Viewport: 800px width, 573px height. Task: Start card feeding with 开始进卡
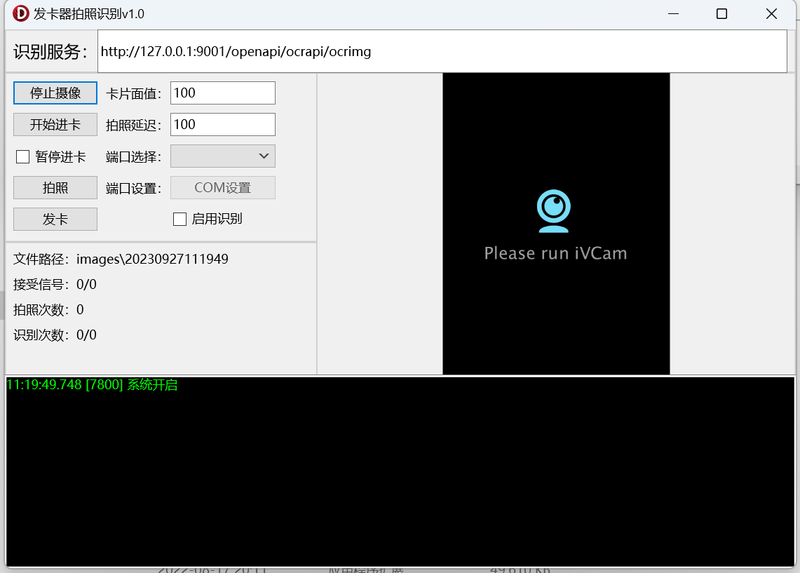[x=55, y=125]
